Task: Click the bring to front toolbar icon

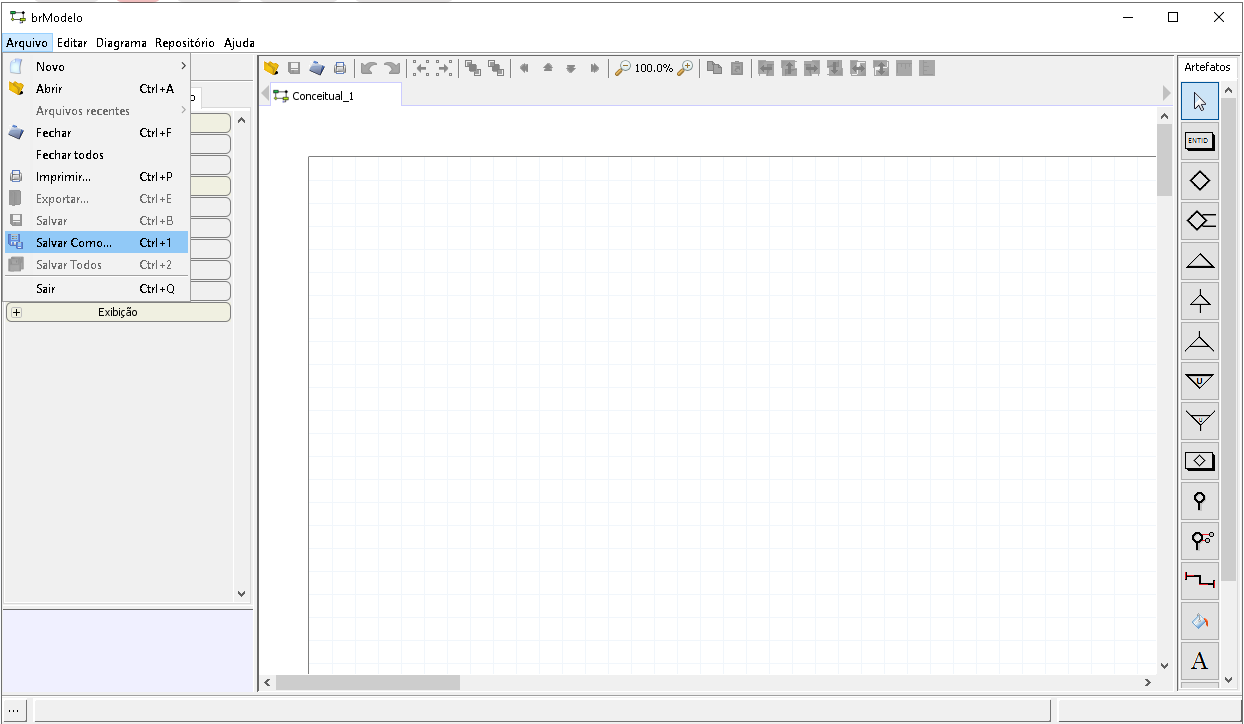Action: click(x=473, y=68)
